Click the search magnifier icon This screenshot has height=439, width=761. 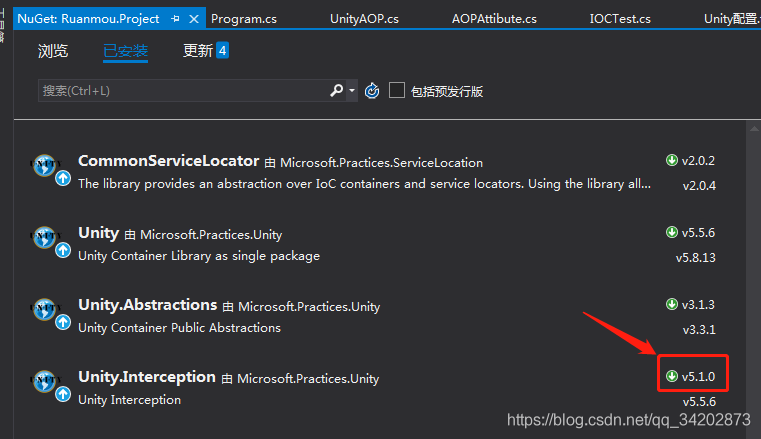point(336,90)
